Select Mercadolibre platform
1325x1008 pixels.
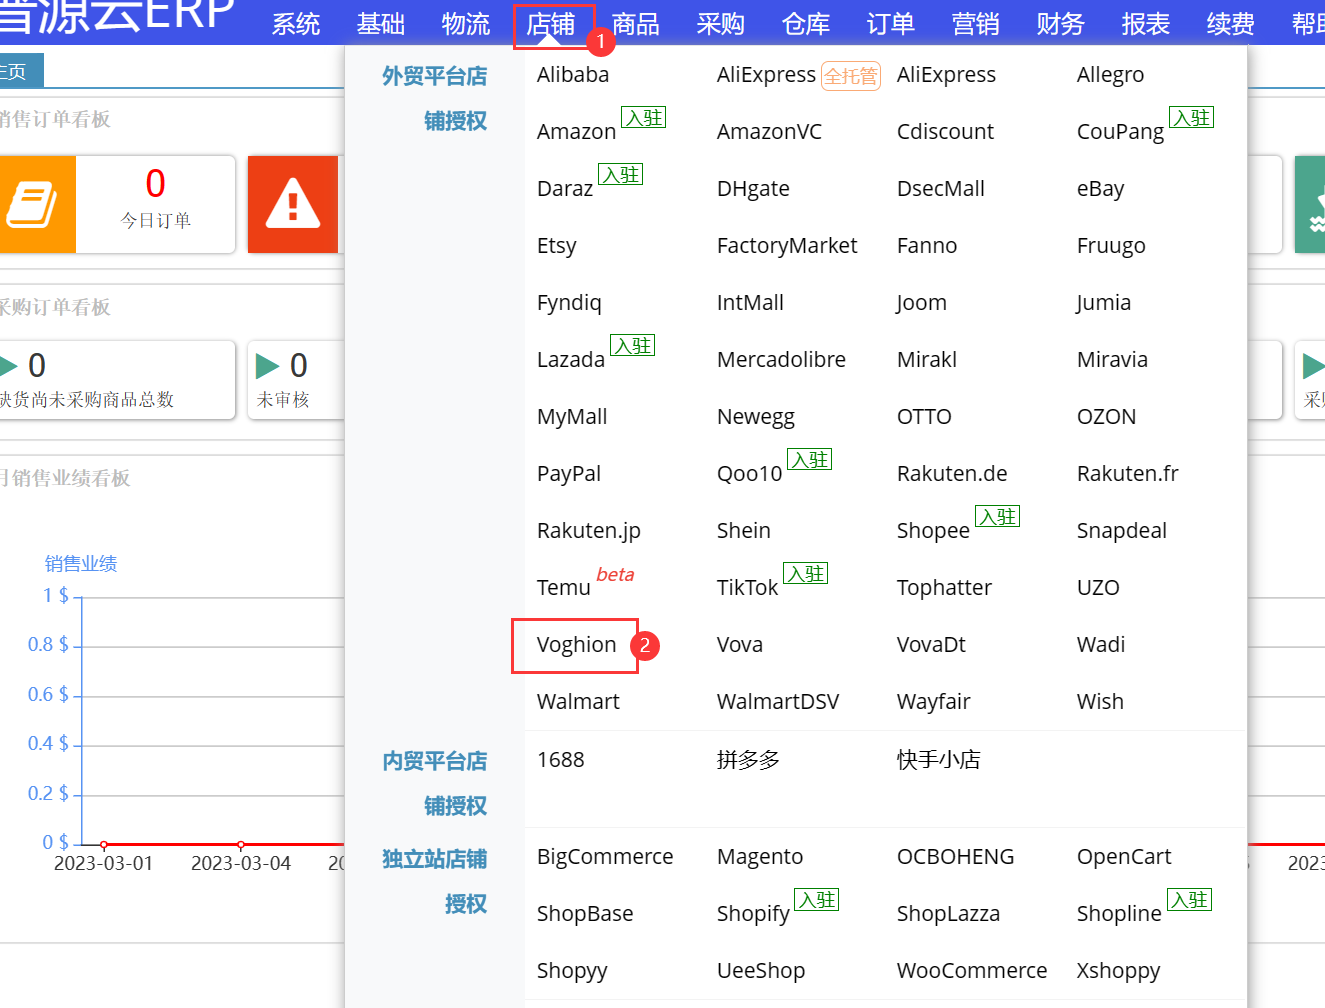point(781,360)
